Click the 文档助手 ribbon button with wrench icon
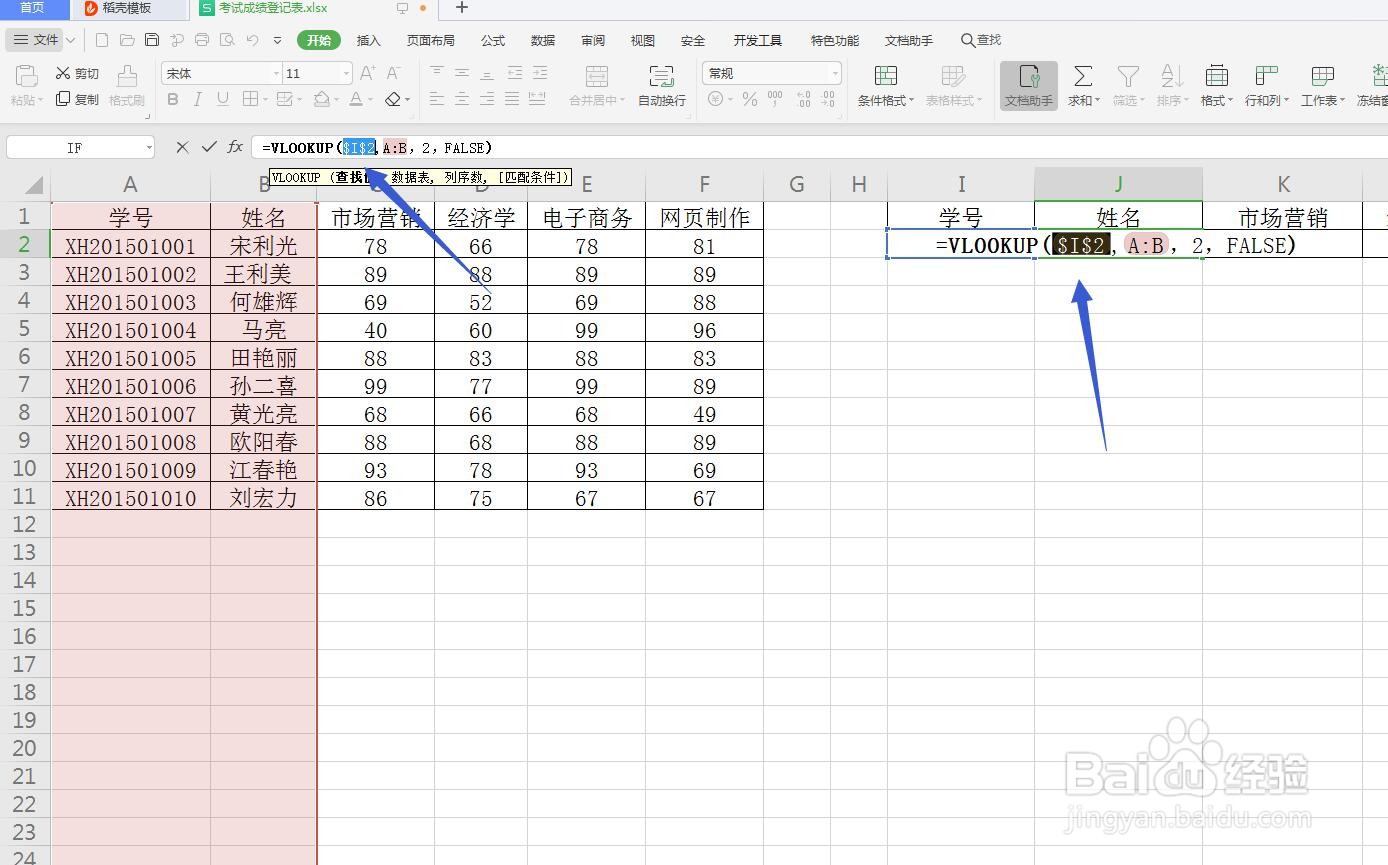Image resolution: width=1388 pixels, height=865 pixels. (1029, 86)
